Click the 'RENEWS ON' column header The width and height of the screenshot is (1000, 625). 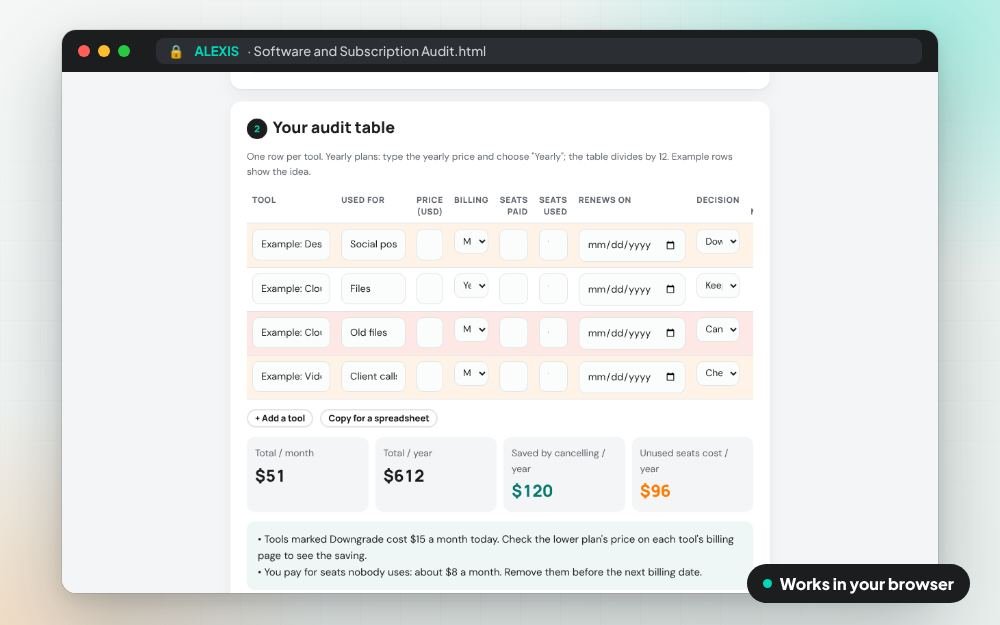point(605,200)
